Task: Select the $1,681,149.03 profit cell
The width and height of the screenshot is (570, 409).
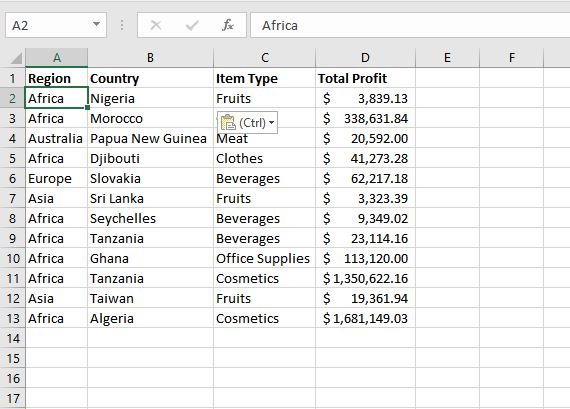Action: click(x=365, y=318)
